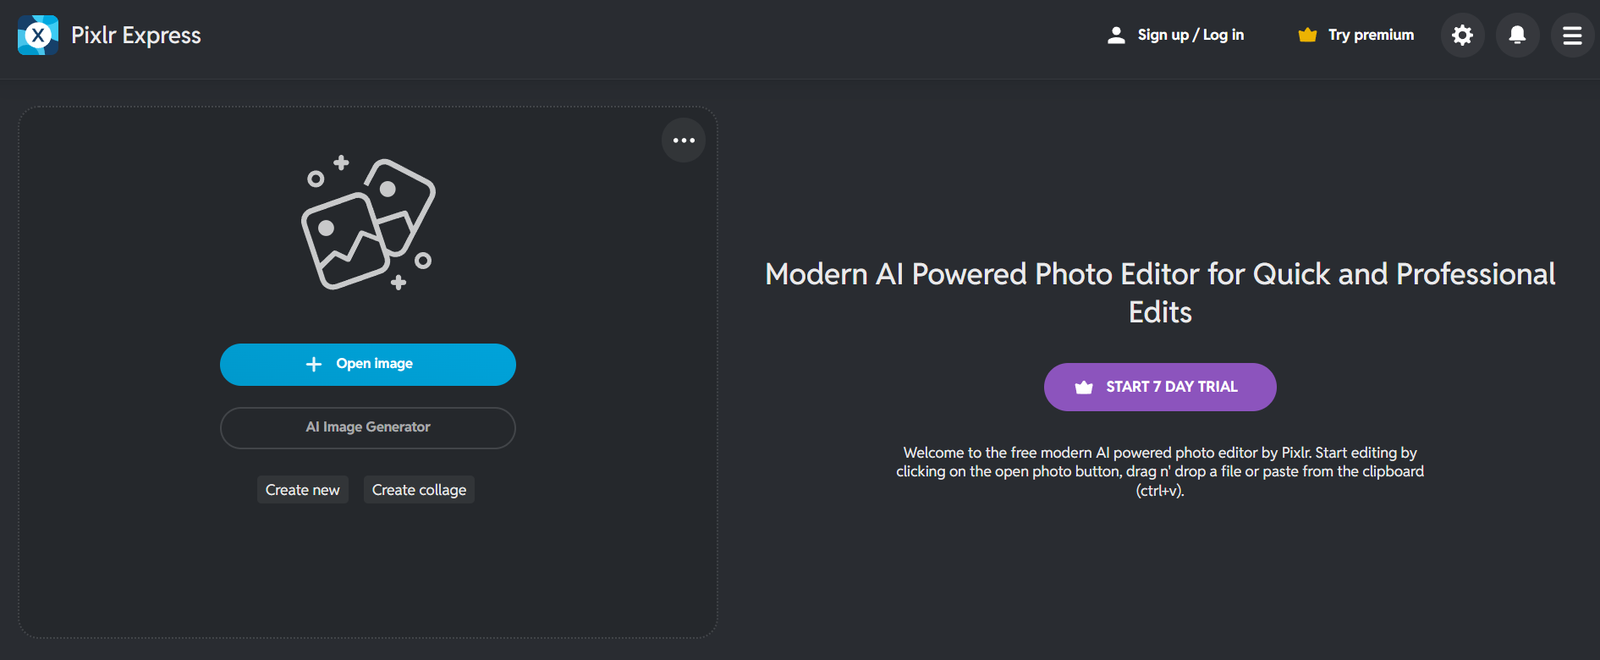Click the photo stack illustration

click(x=368, y=224)
